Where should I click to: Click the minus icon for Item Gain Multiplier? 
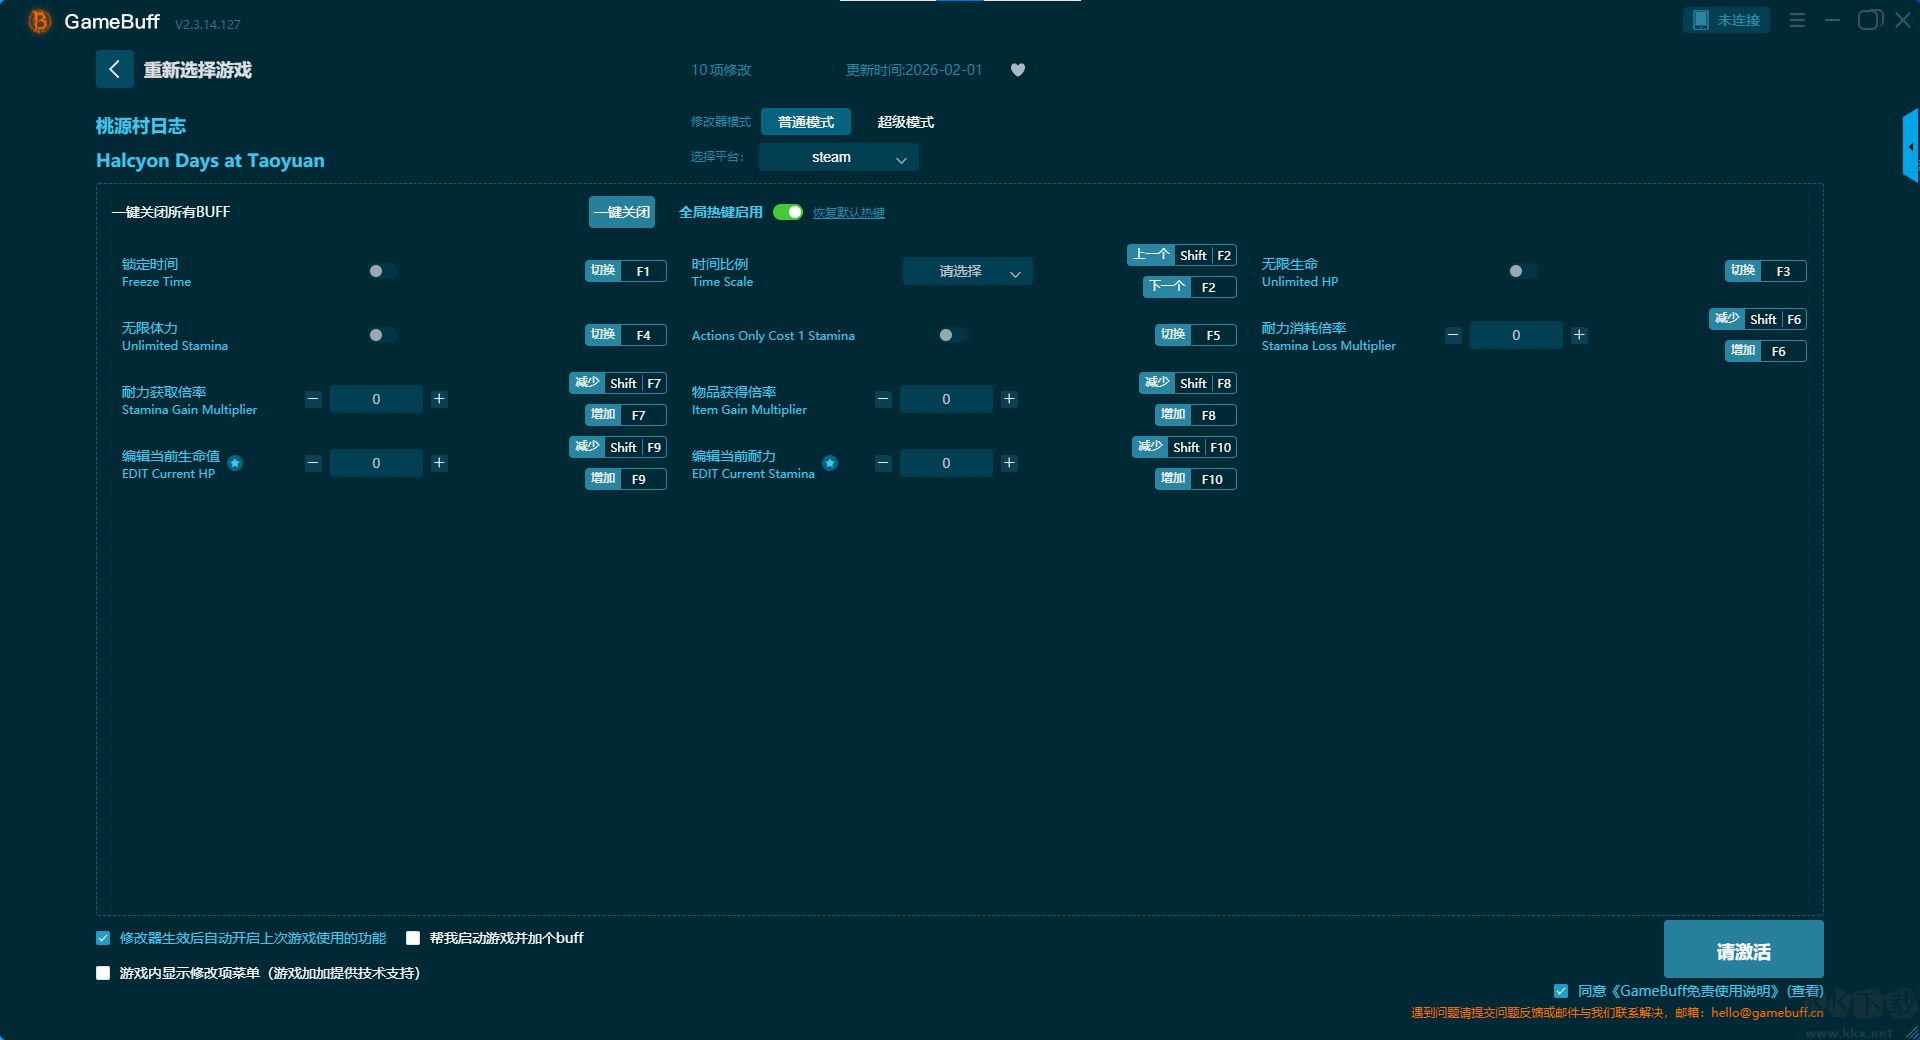tap(883, 399)
